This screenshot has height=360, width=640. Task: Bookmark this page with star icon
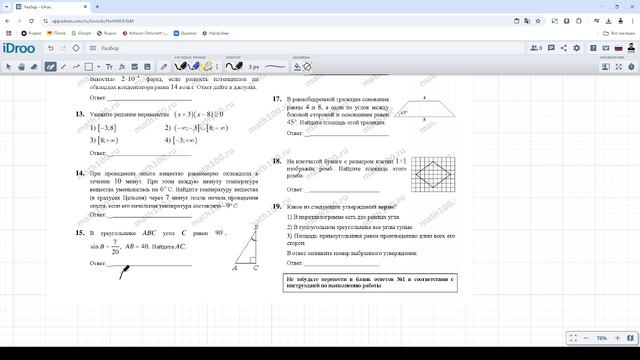click(x=538, y=21)
